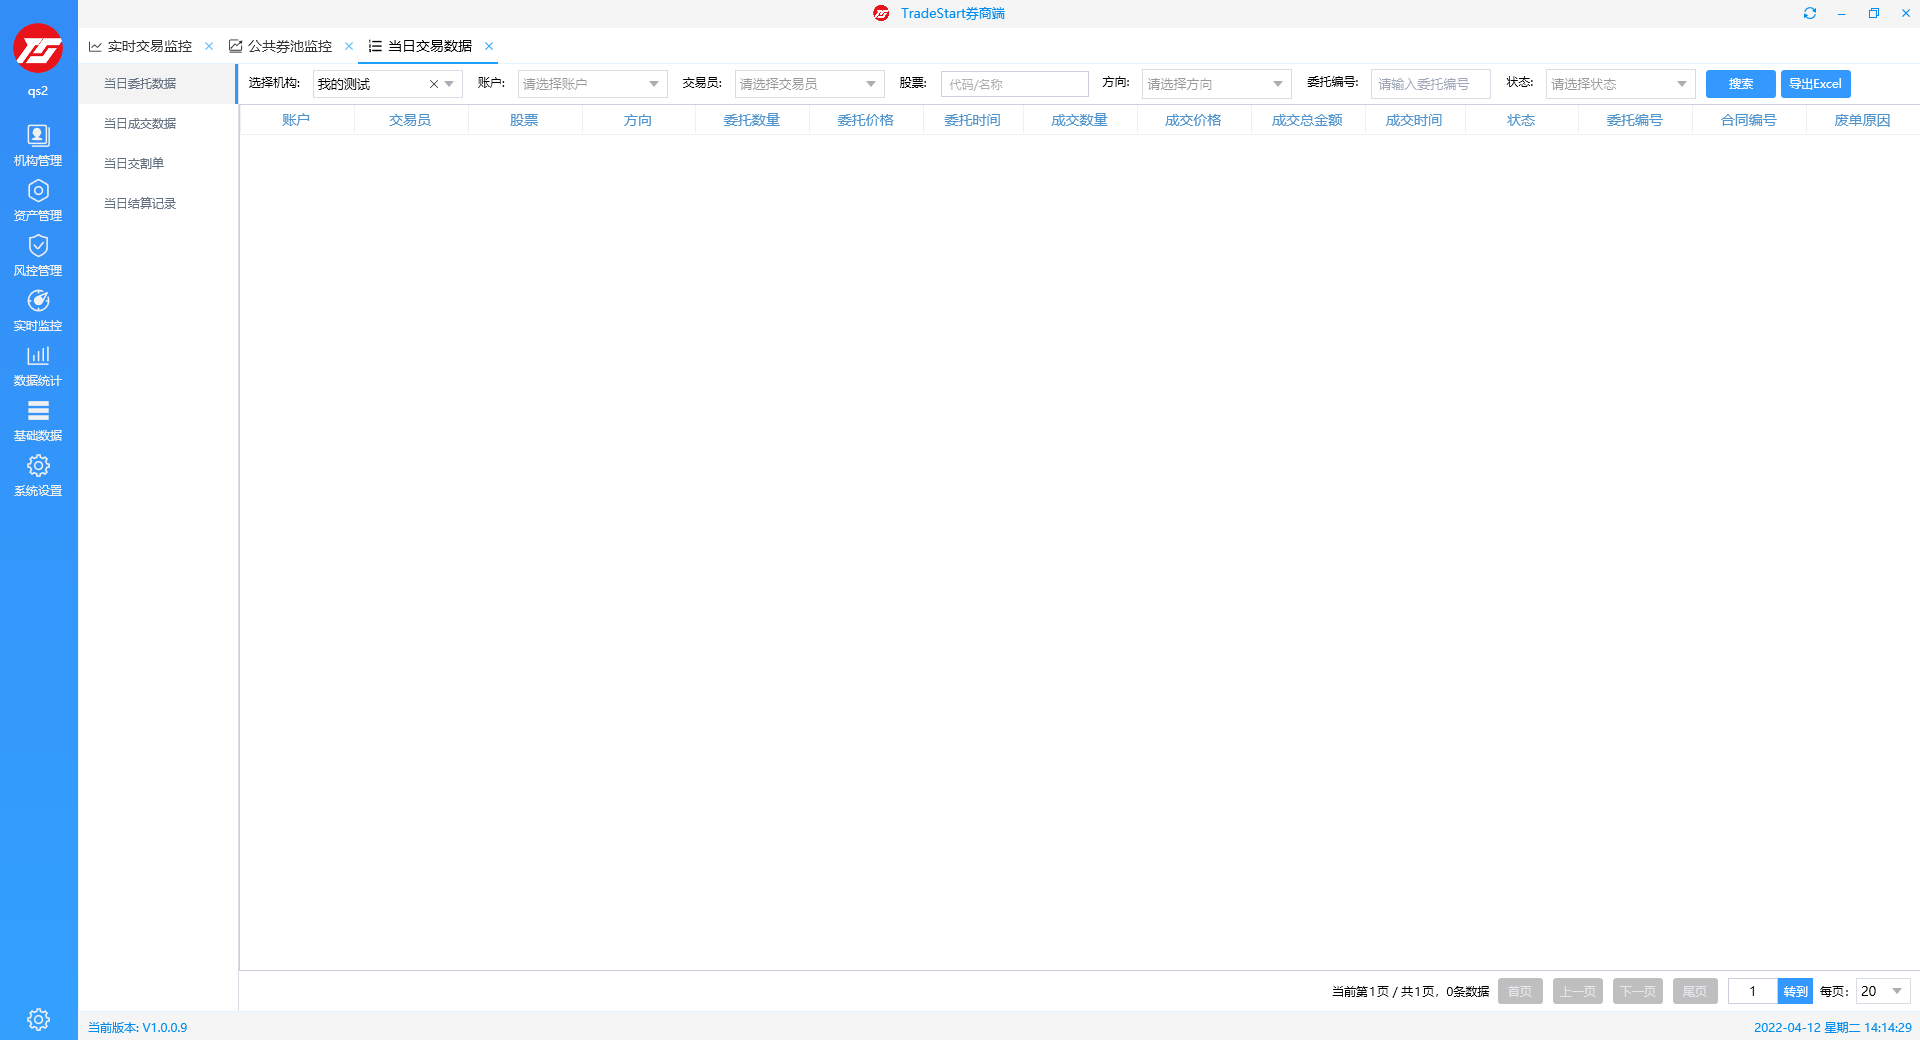Image resolution: width=1920 pixels, height=1040 pixels.
Task: Open 资产管理 sidebar icon
Action: pyautogui.click(x=38, y=200)
